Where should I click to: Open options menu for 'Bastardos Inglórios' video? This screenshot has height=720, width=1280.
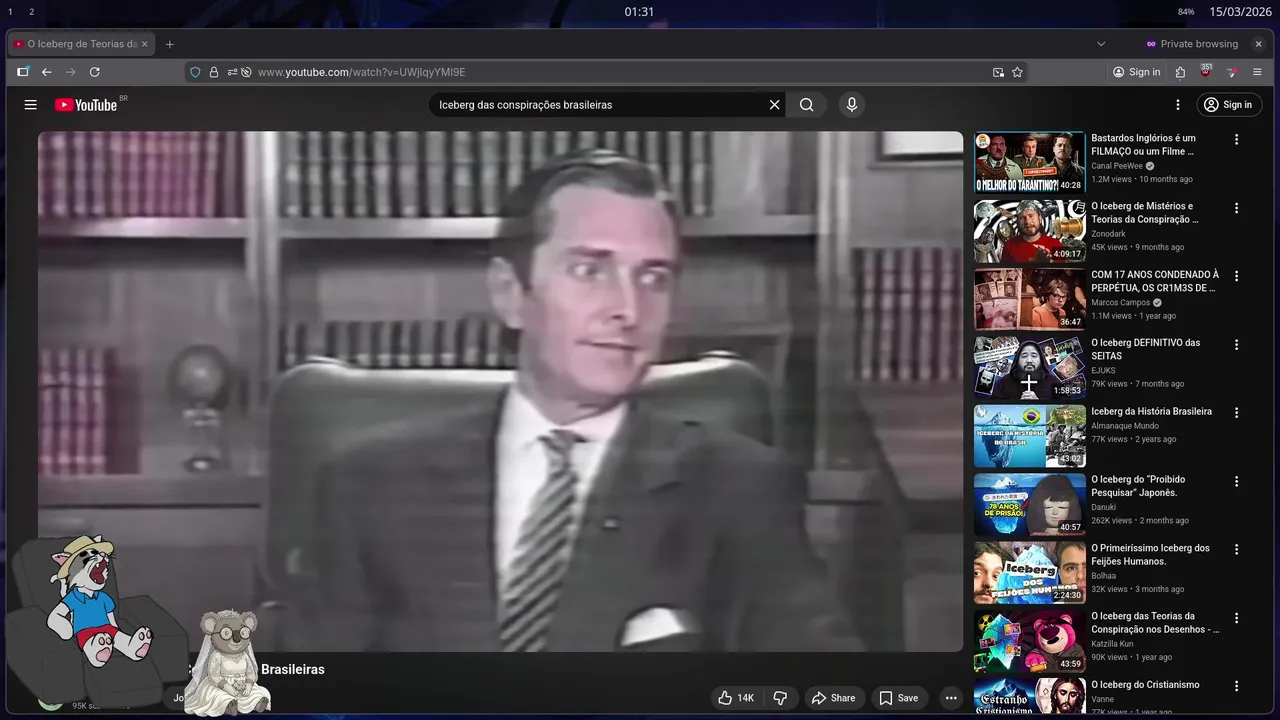pos(1236,140)
